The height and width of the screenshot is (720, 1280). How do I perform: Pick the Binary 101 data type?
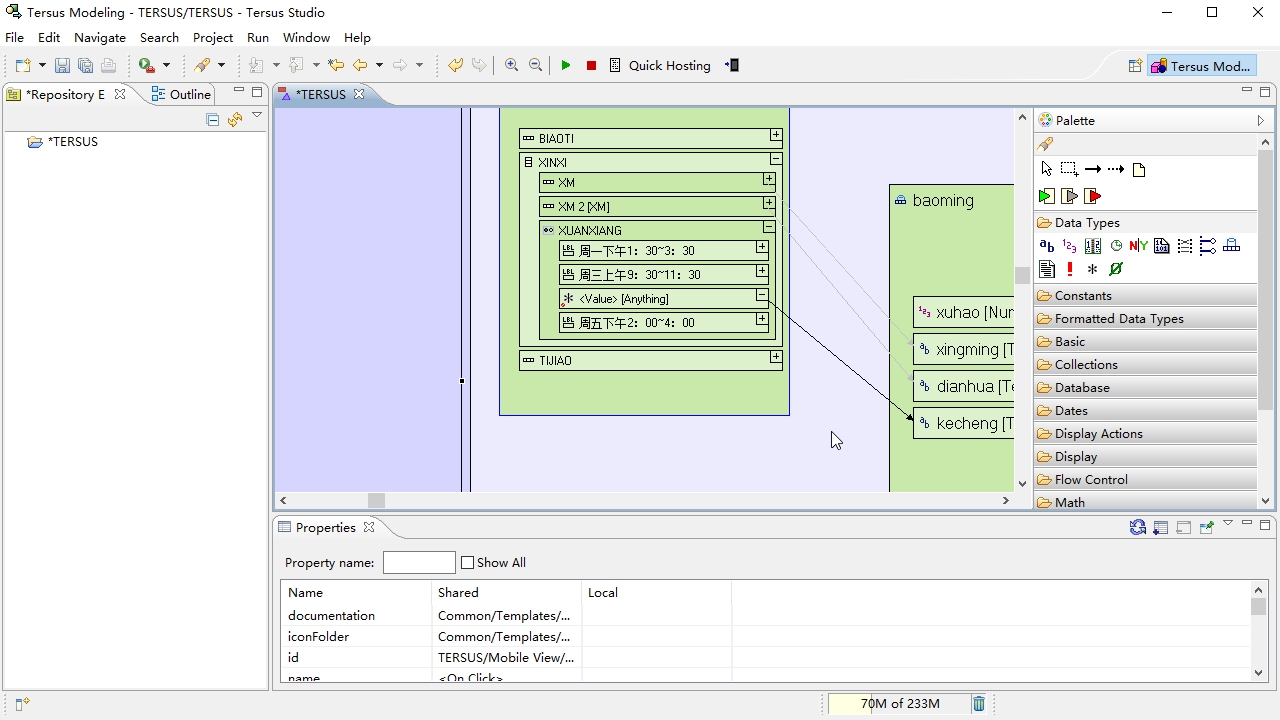tap(1161, 246)
